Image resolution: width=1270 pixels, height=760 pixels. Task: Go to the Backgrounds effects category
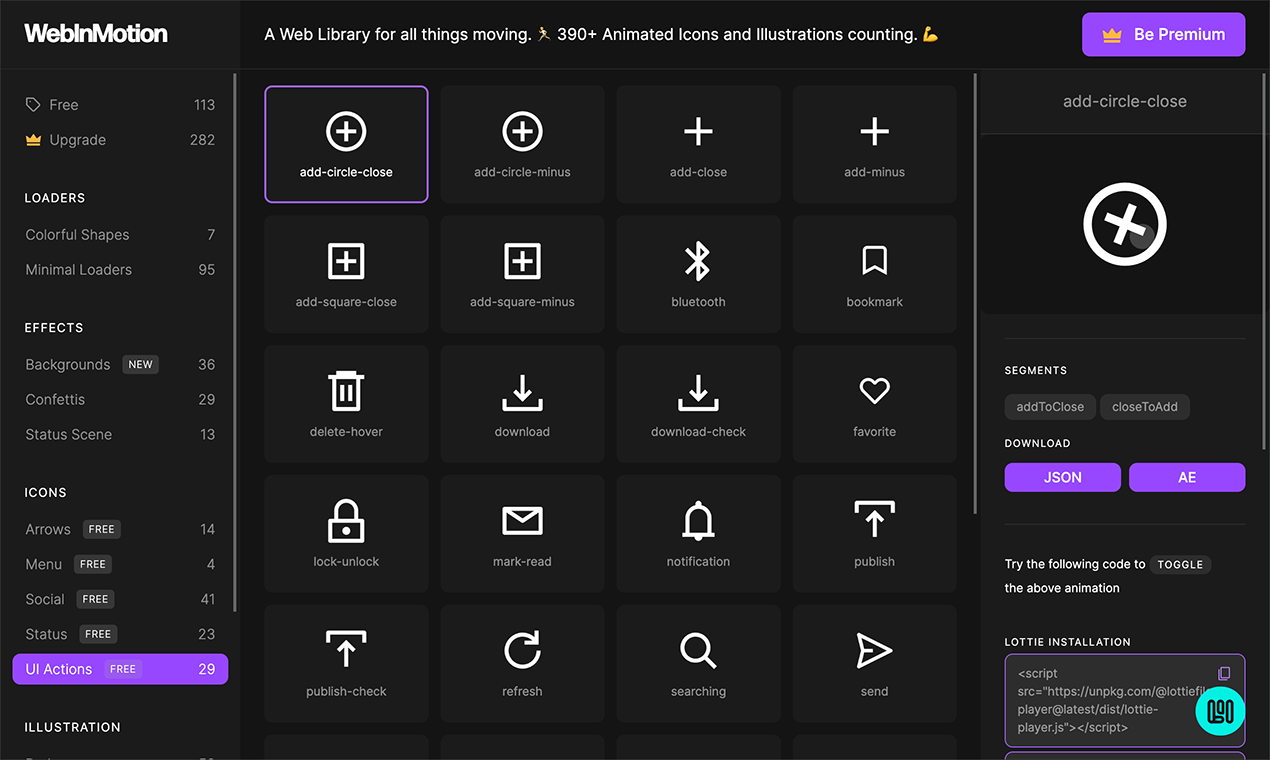point(68,365)
